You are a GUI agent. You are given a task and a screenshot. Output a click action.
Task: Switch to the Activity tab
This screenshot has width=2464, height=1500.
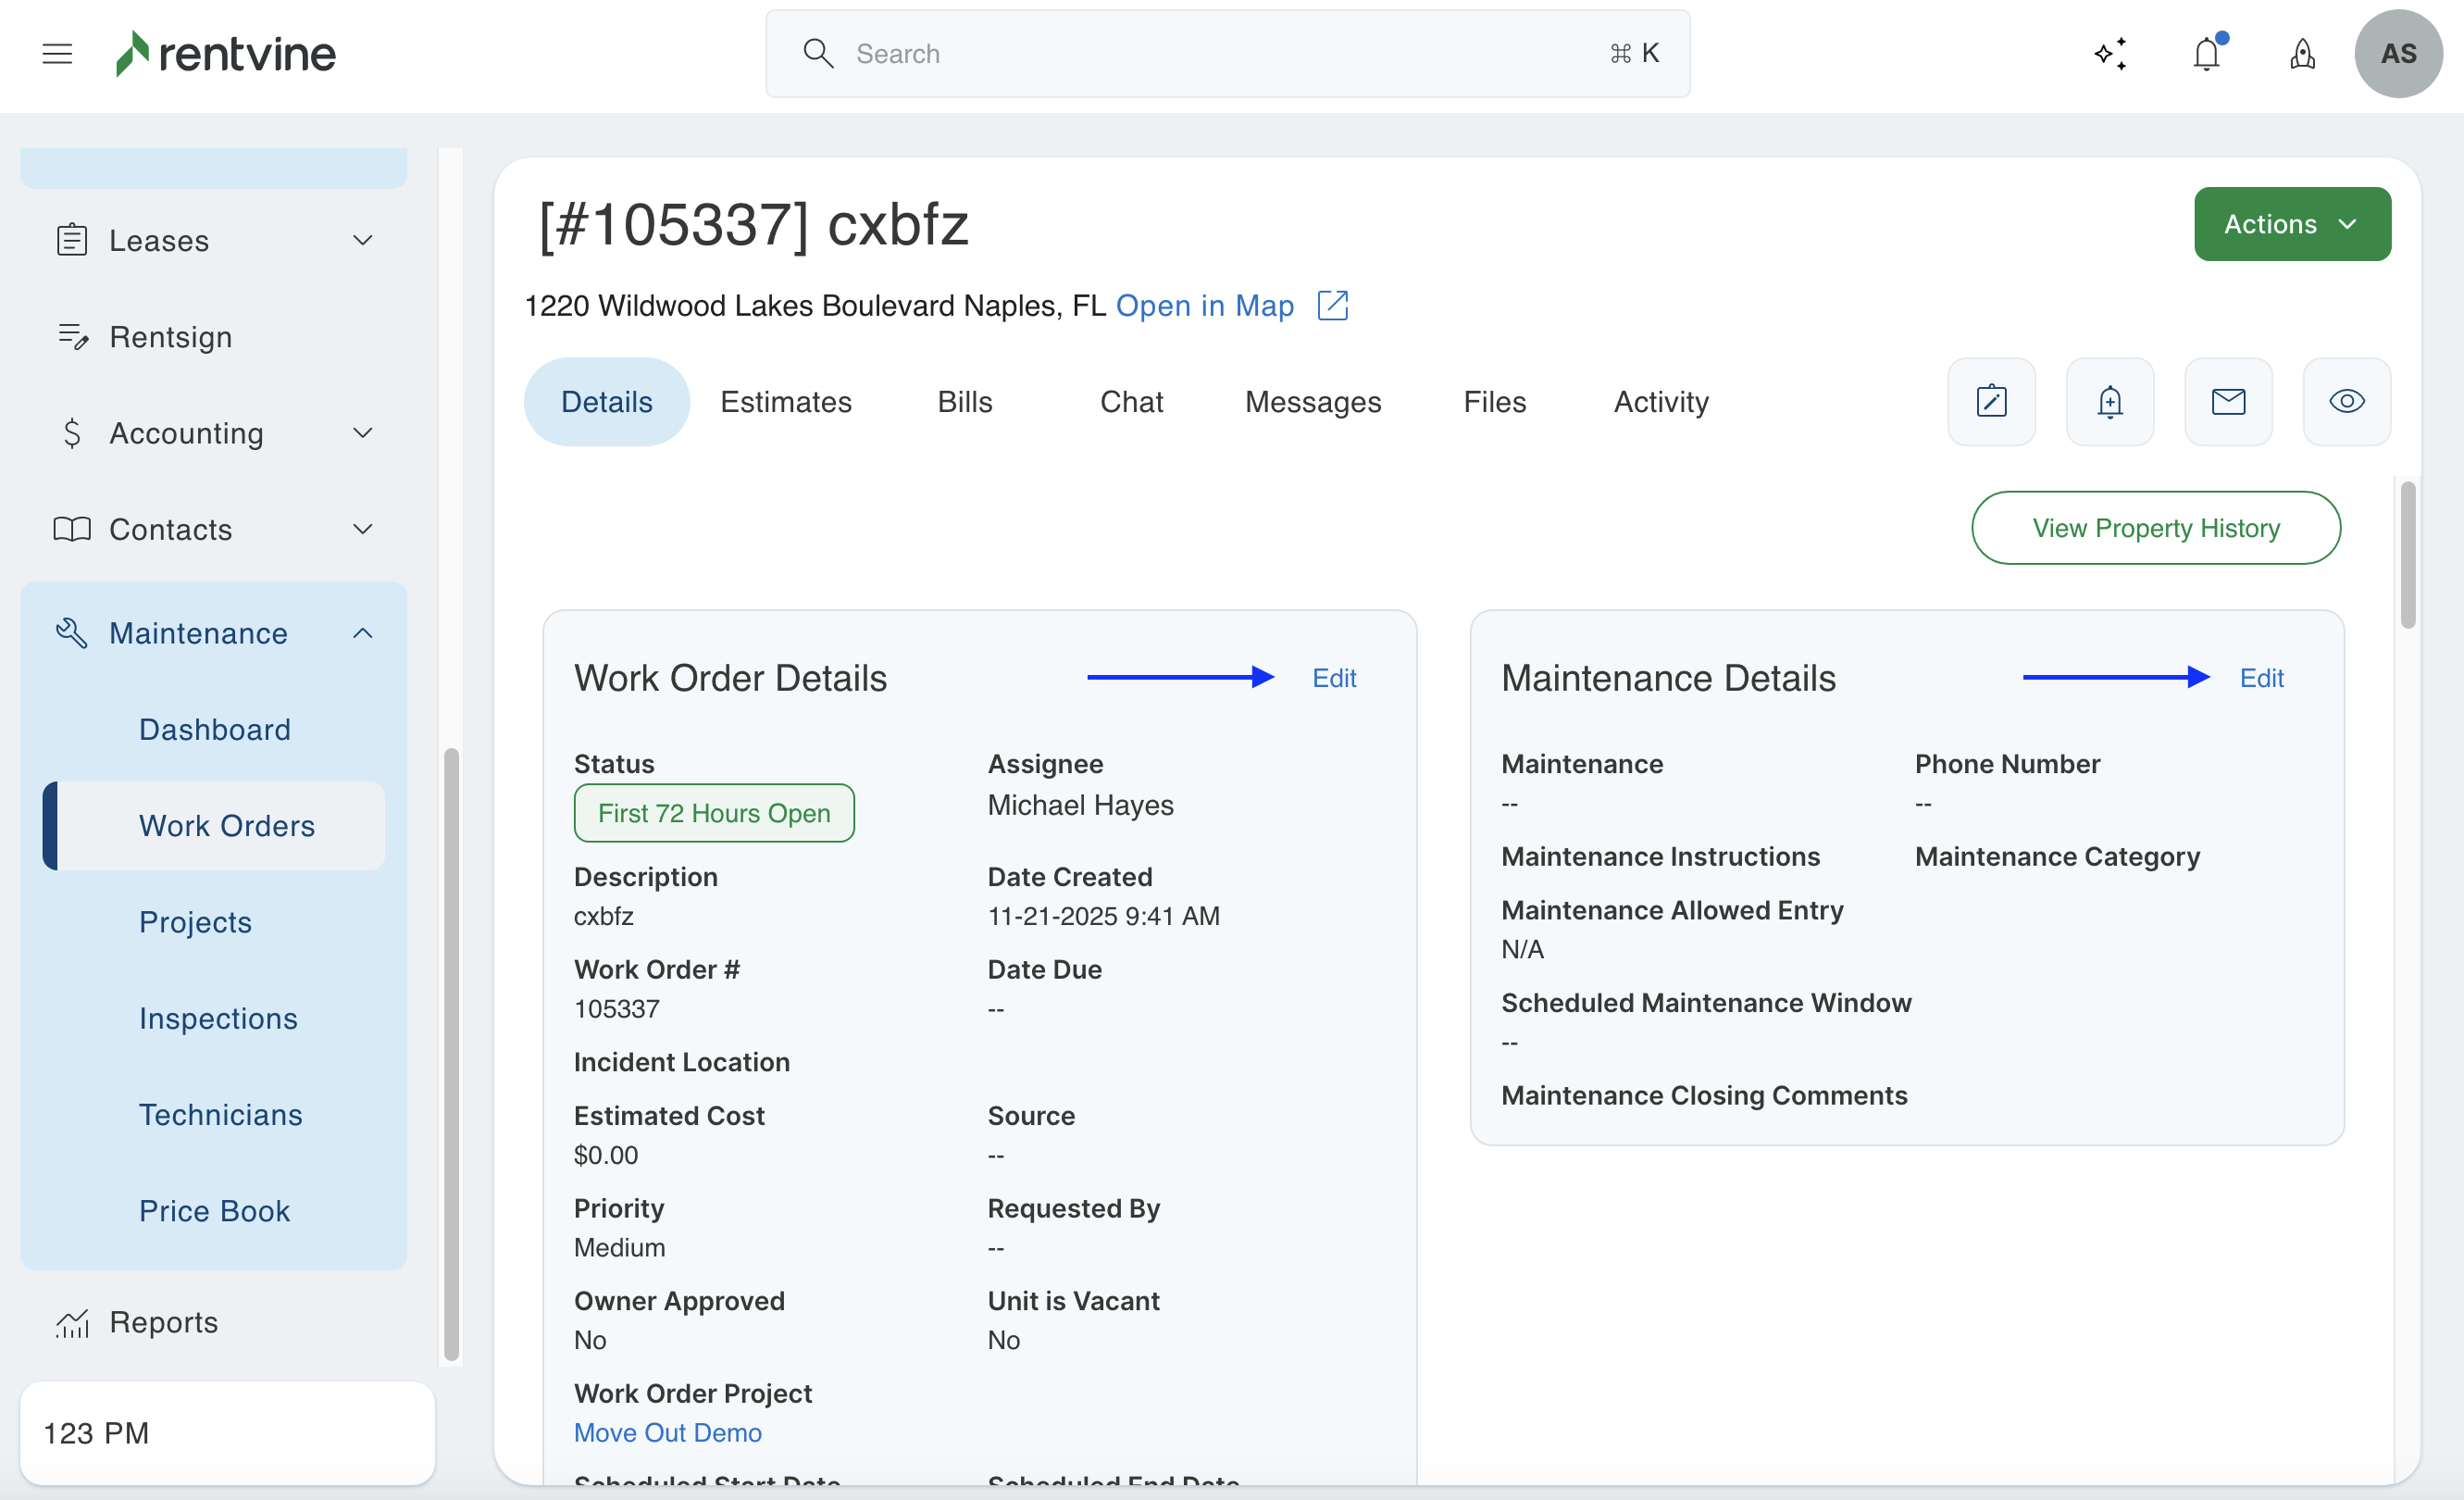(1661, 402)
